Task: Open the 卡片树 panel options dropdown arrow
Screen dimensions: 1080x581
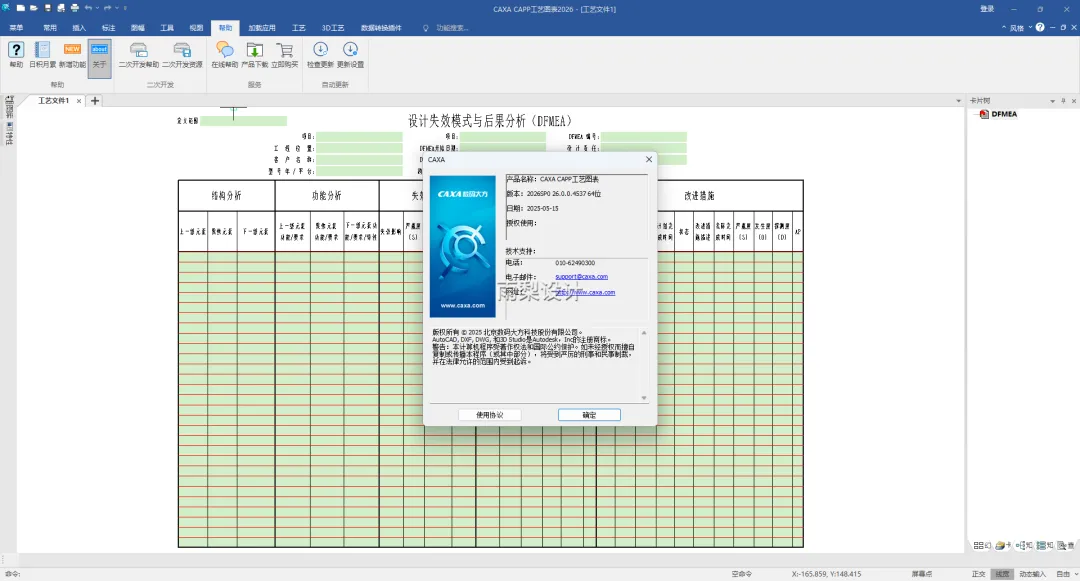Action: (x=1052, y=101)
